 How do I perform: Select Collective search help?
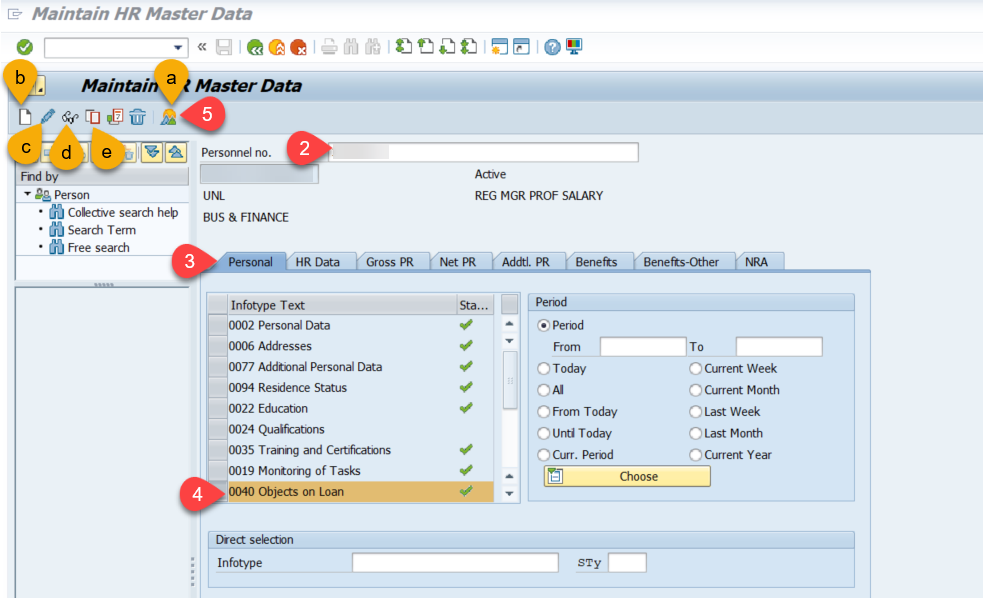123,212
